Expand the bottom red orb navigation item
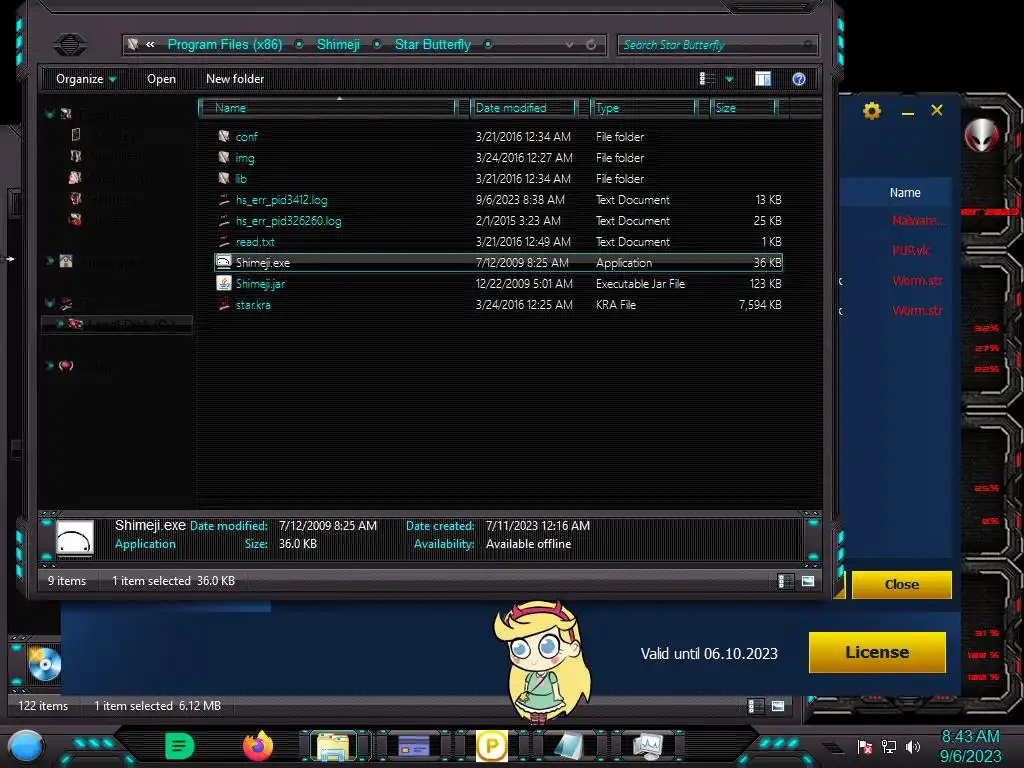This screenshot has width=1024, height=768. tap(50, 366)
